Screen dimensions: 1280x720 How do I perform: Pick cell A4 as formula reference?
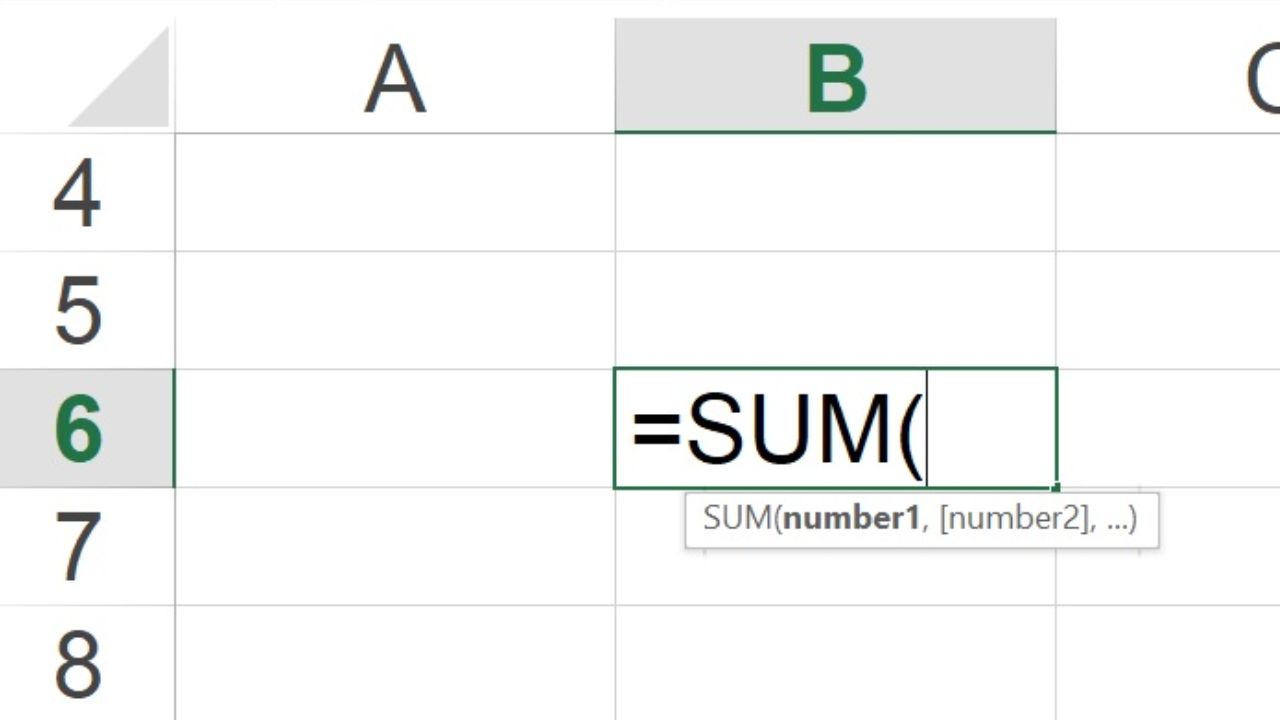point(395,192)
